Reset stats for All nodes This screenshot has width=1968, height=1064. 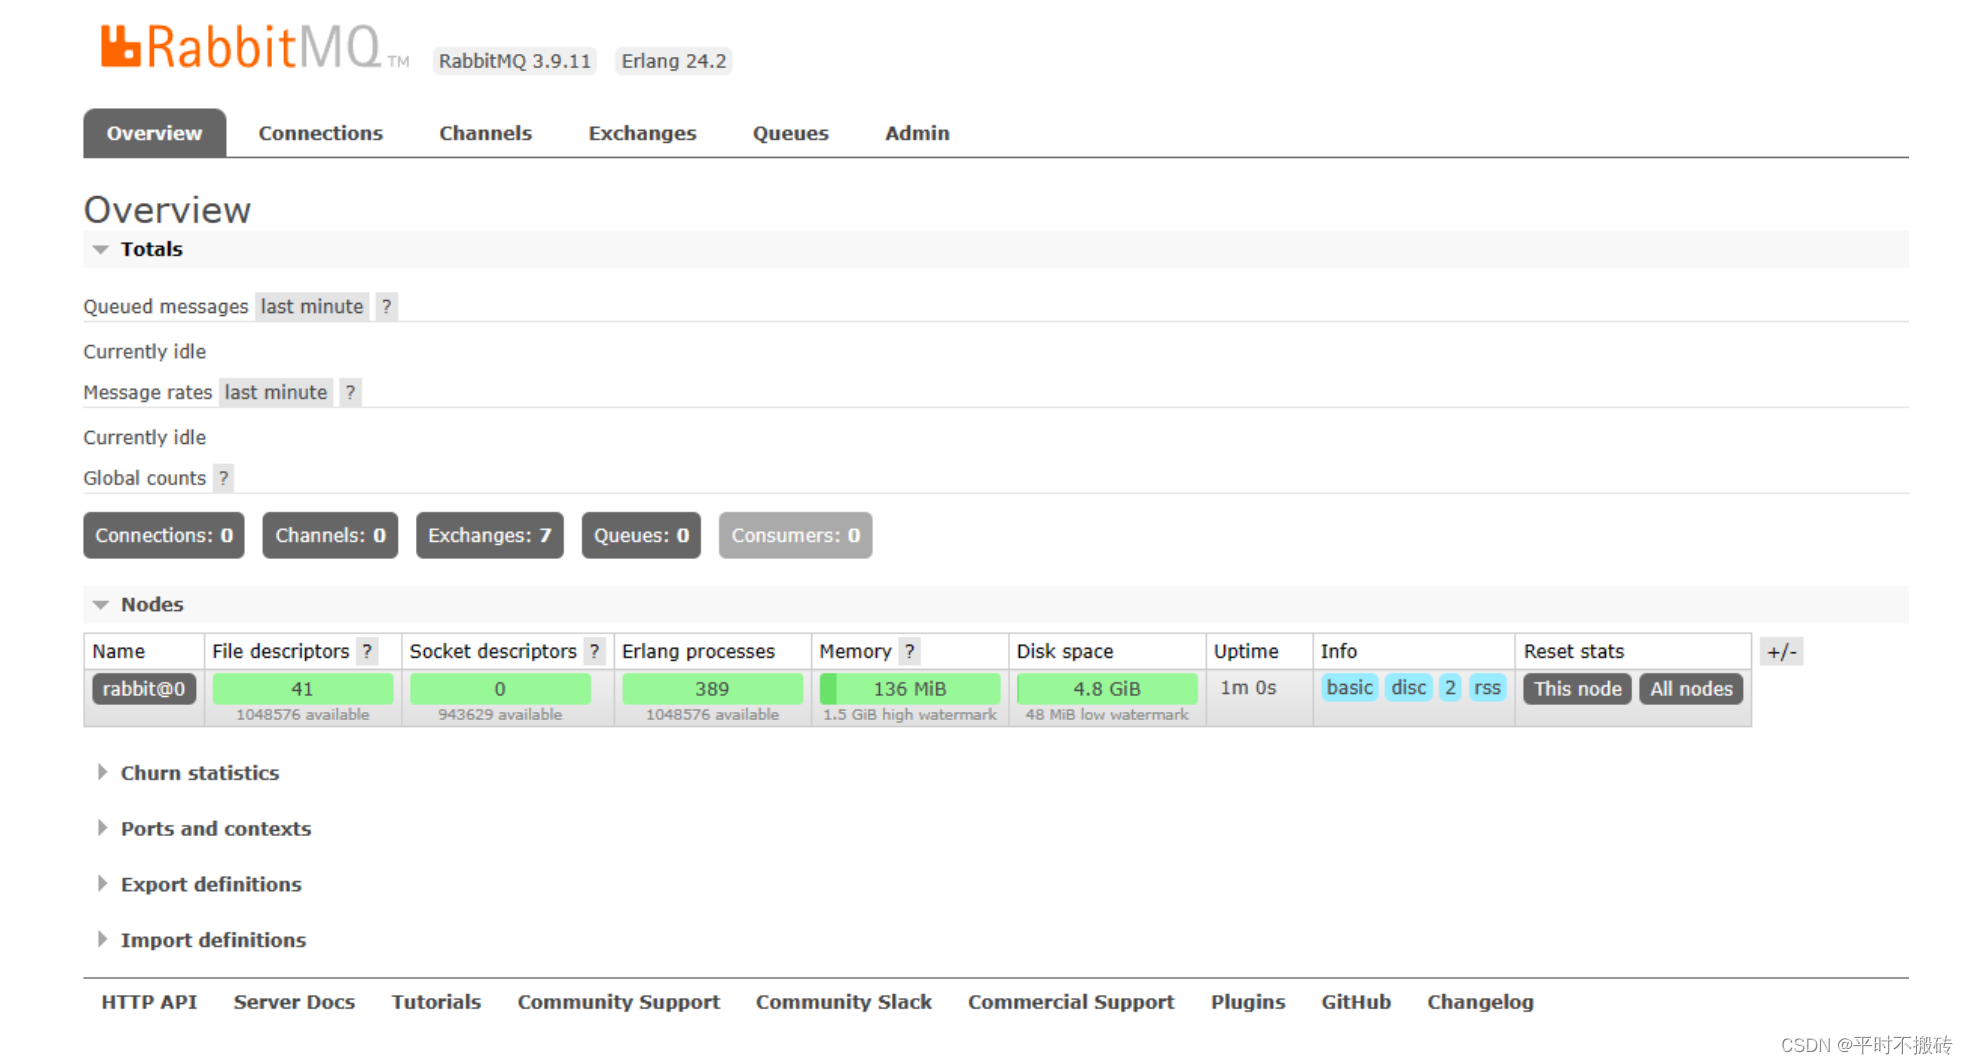[1691, 689]
